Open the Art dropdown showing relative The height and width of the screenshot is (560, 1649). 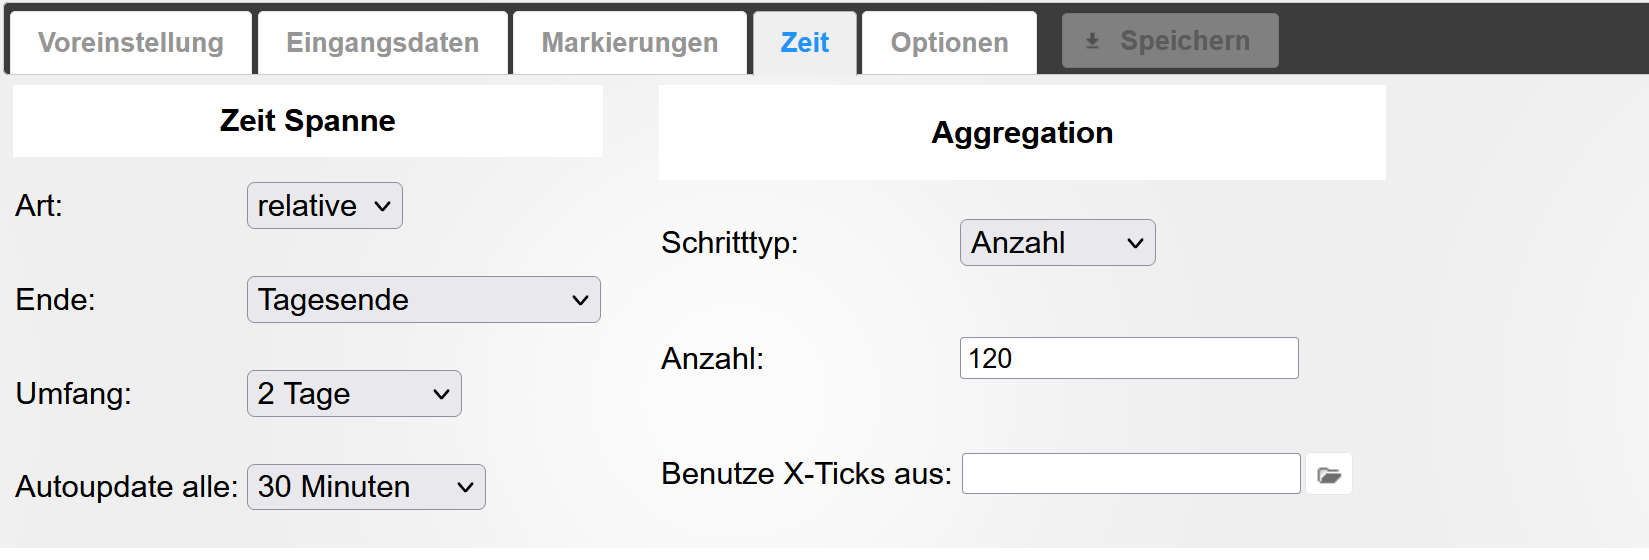click(325, 206)
